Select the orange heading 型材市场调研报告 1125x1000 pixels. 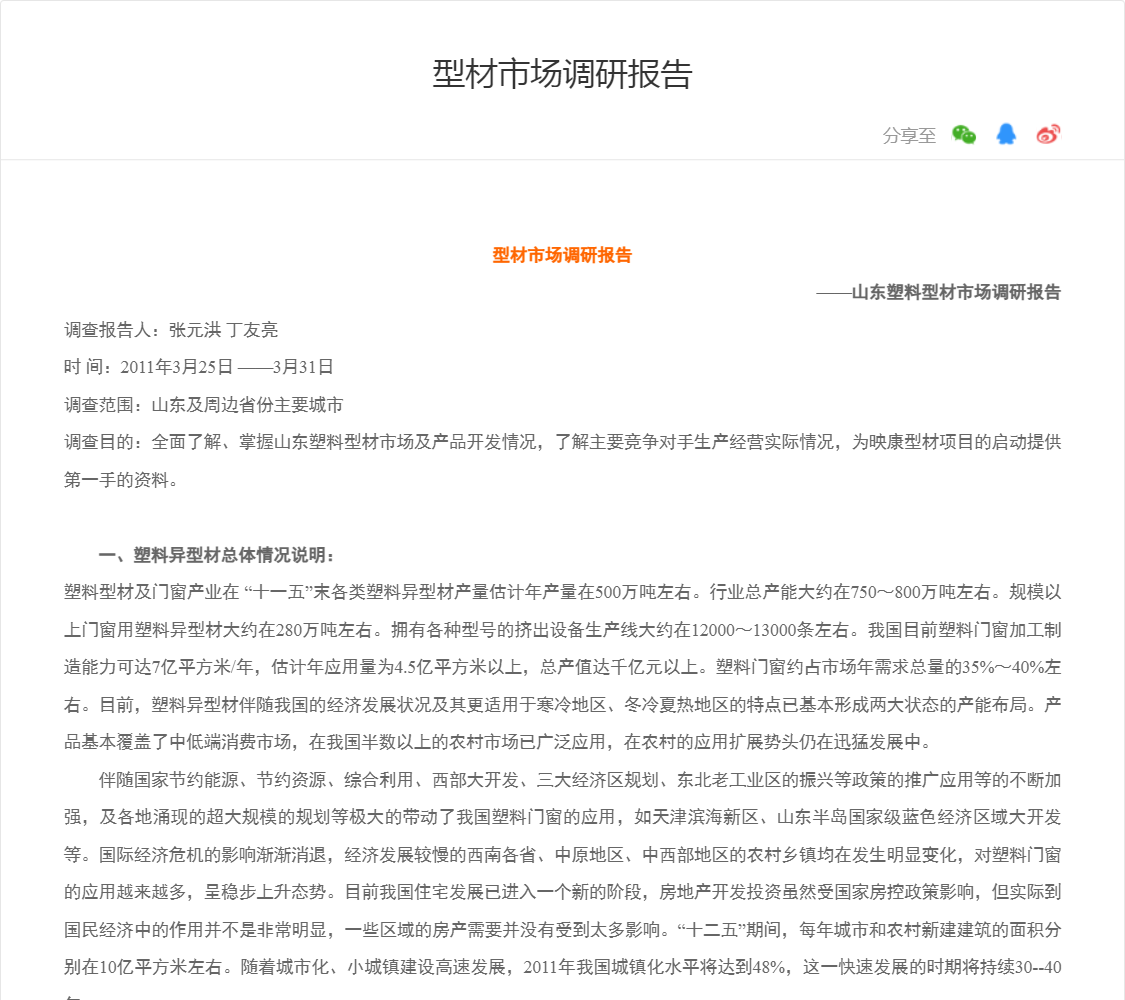click(x=562, y=255)
